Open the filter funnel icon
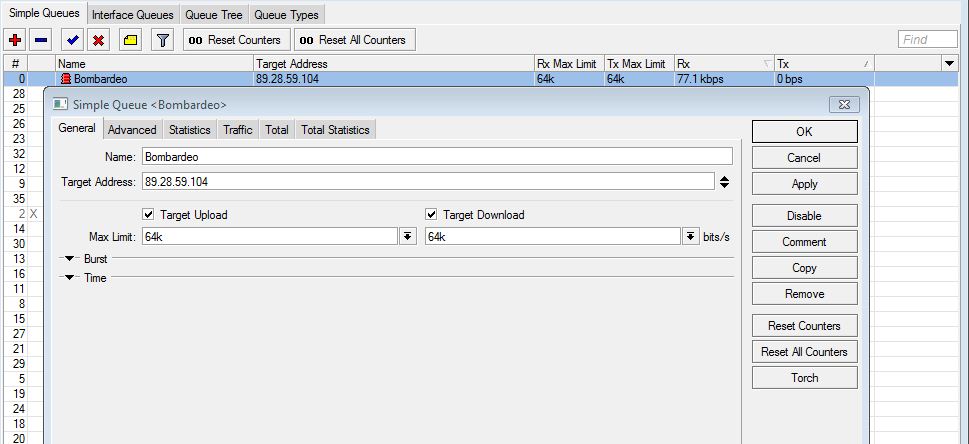 [x=163, y=40]
